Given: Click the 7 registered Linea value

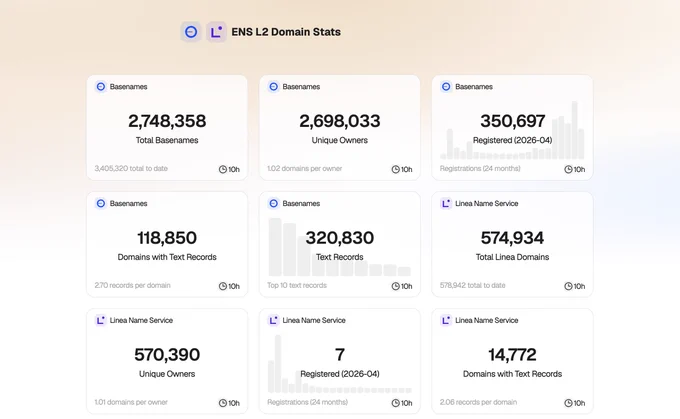Looking at the screenshot, I should tap(340, 355).
